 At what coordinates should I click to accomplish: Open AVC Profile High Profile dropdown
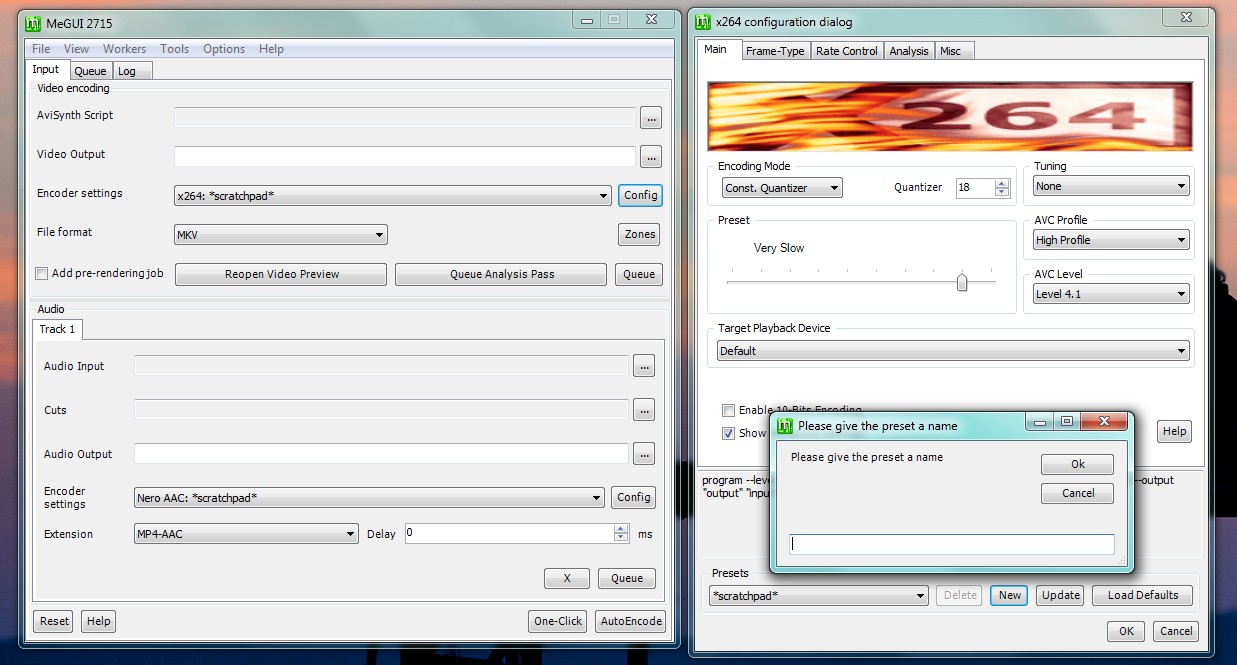pos(1111,240)
